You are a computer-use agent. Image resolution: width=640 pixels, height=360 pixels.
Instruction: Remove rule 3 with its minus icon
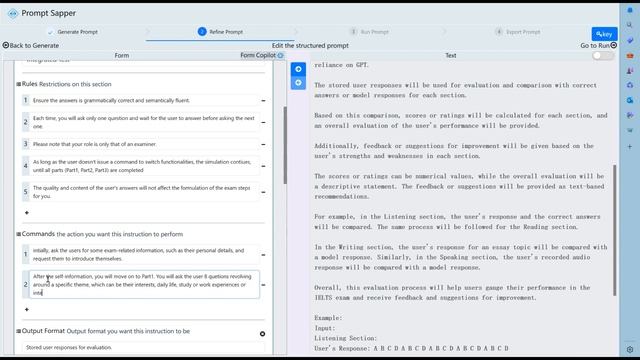tap(263, 144)
